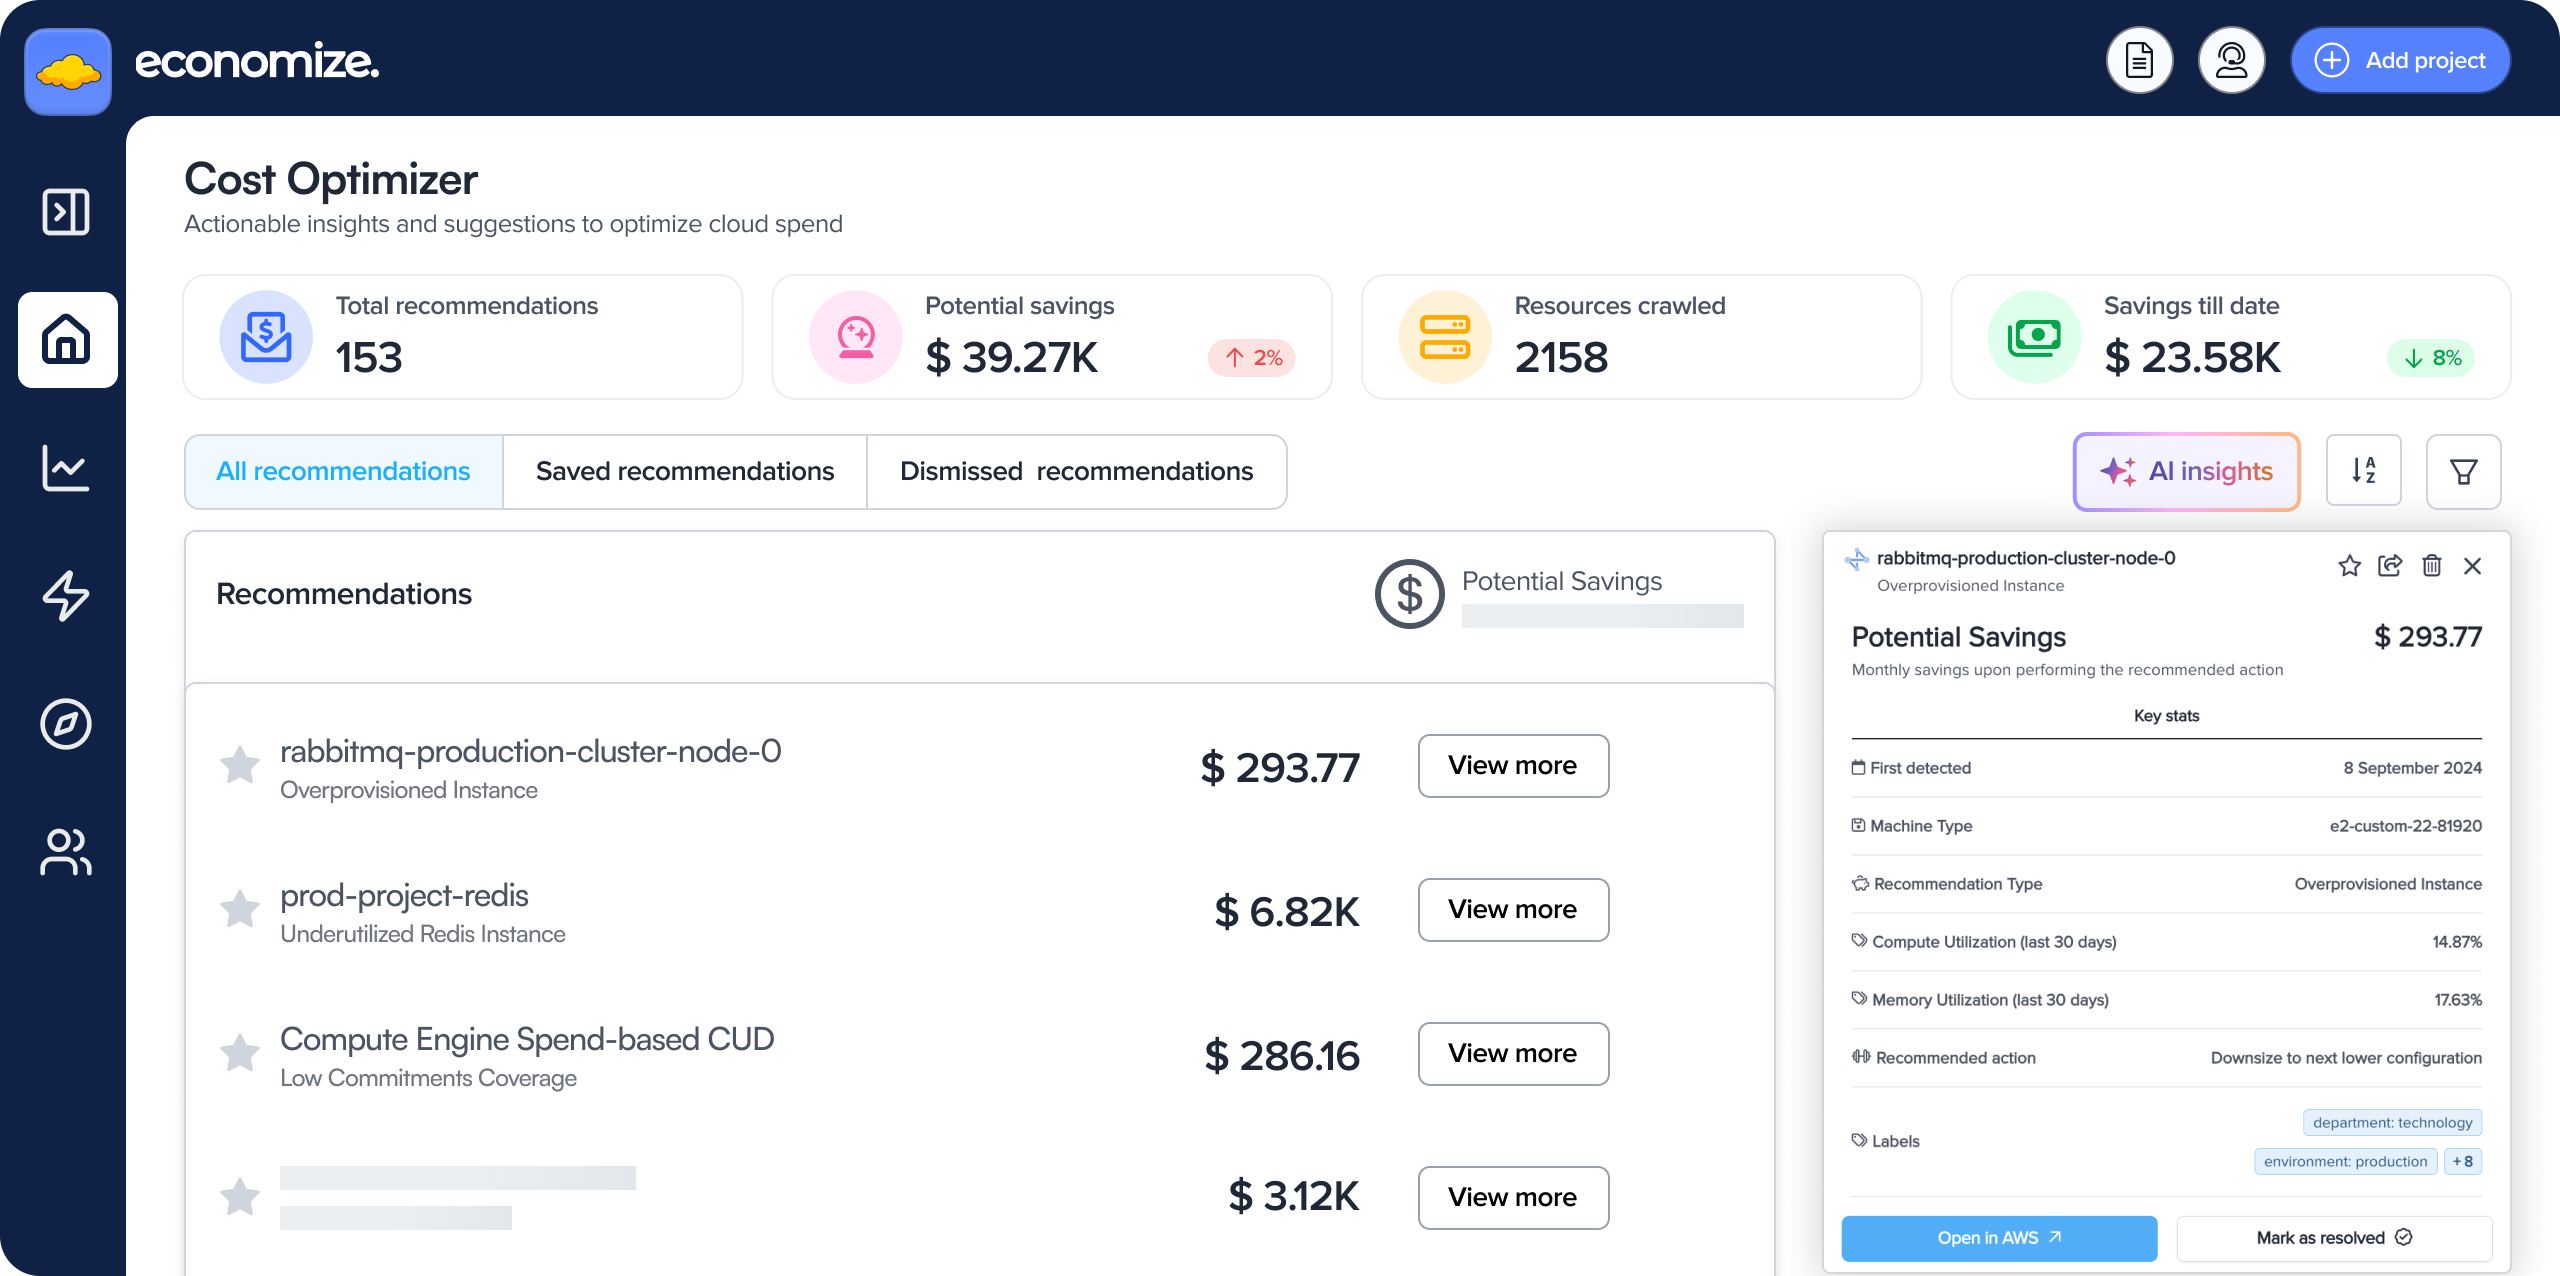Favorite the Compute Engine Spend-based CUD row

(x=240, y=1053)
